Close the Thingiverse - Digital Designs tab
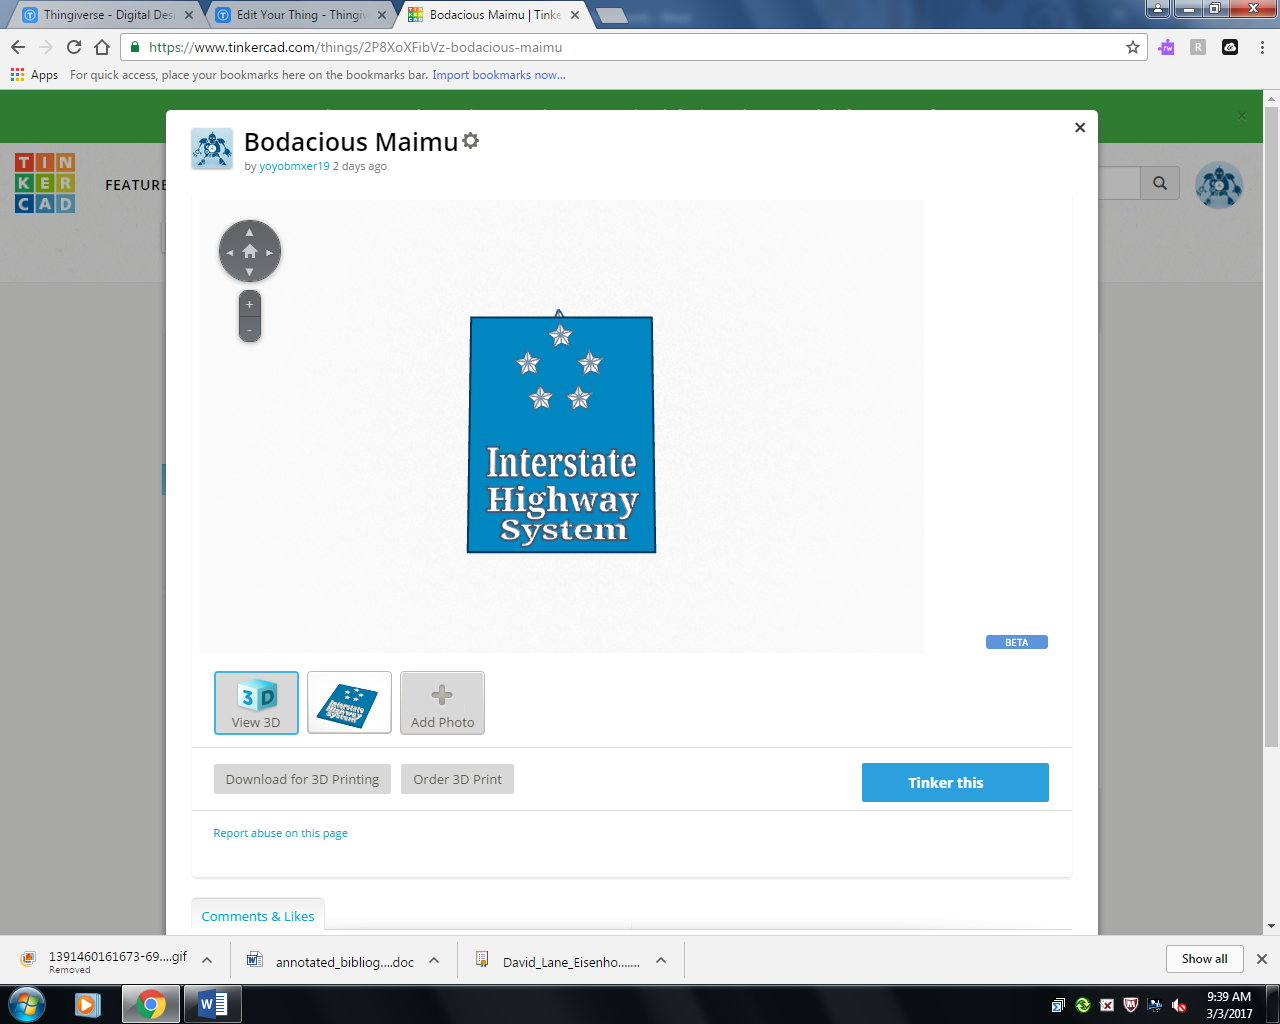The height and width of the screenshot is (1024, 1280). [189, 15]
